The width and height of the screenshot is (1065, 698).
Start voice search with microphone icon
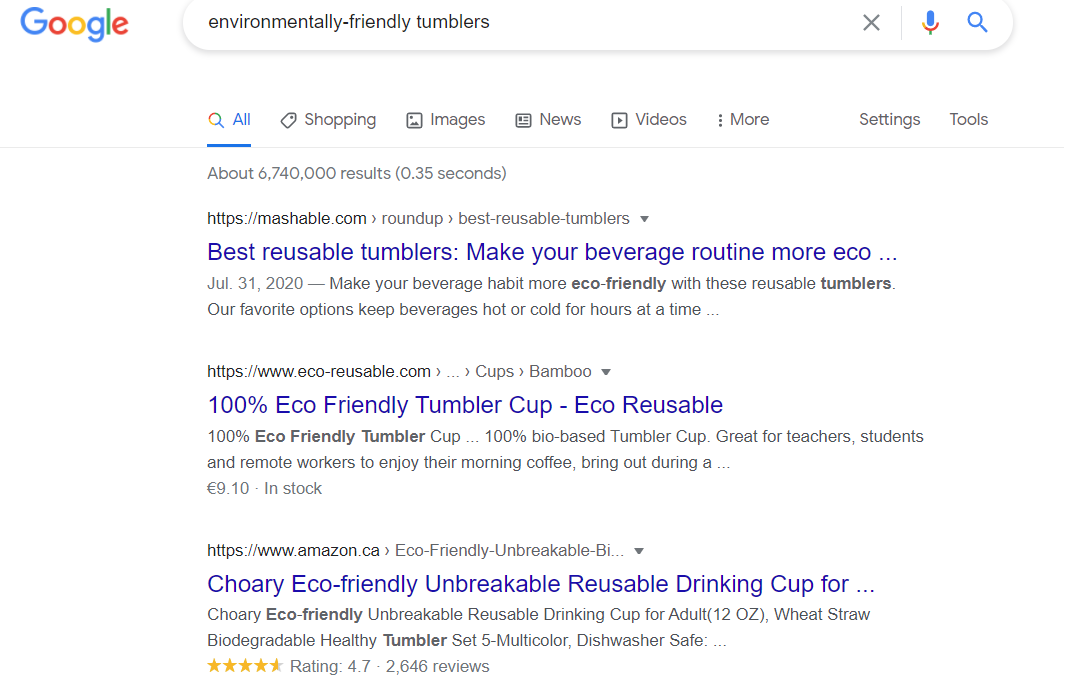coord(930,22)
